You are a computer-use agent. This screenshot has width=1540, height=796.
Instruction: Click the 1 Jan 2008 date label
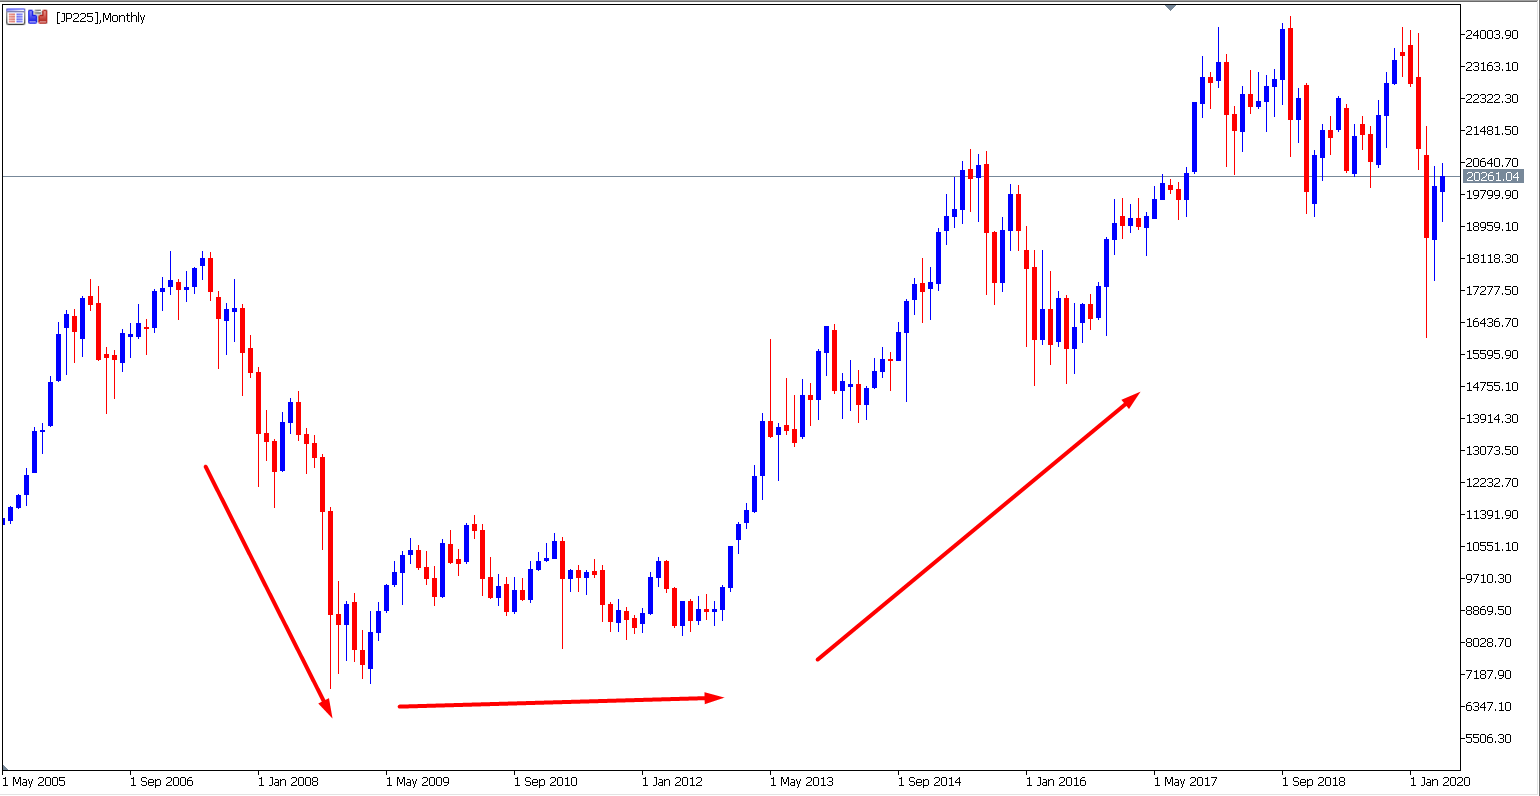coord(290,782)
